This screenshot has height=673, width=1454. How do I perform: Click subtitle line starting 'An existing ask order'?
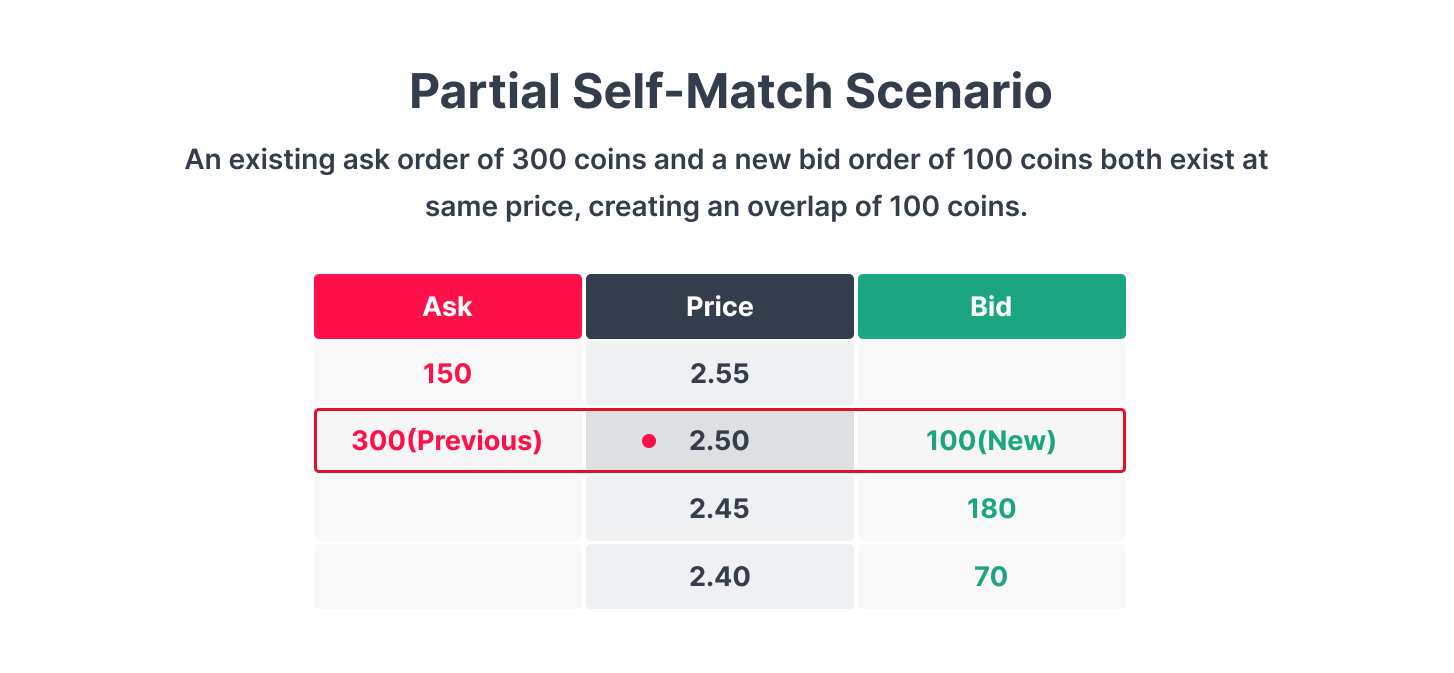coord(726,160)
